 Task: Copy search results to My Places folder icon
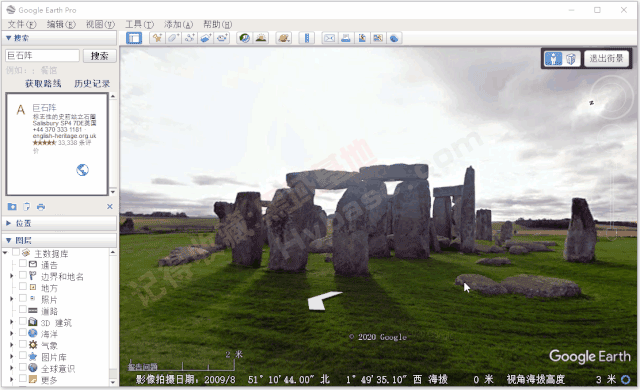click(x=12, y=207)
